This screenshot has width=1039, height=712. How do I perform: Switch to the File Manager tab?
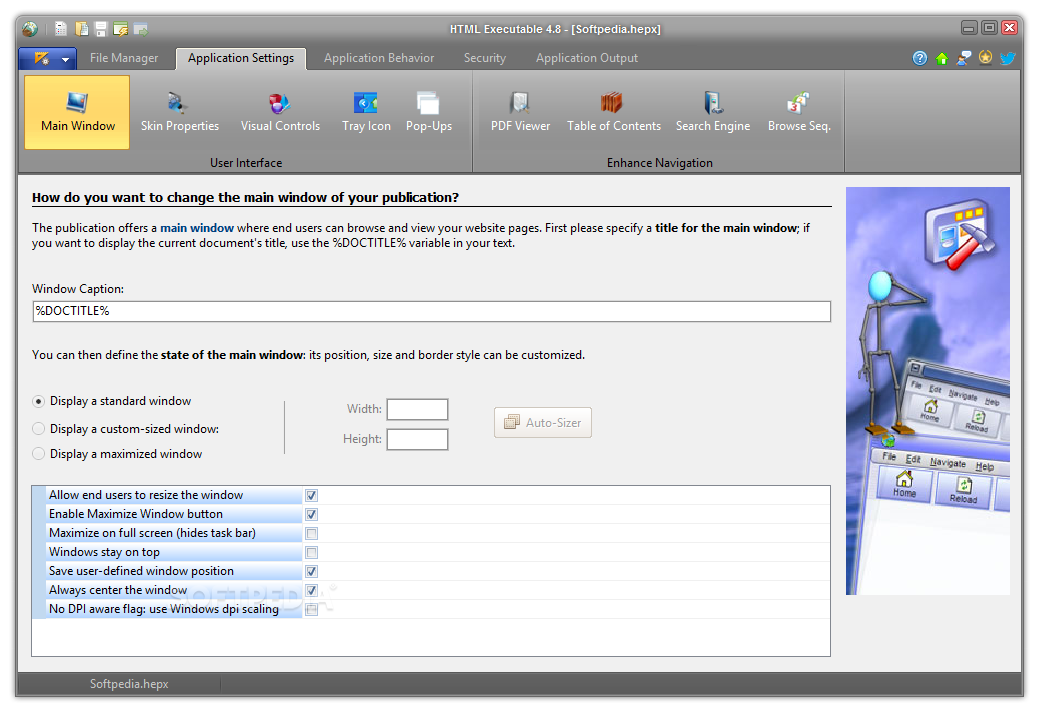tap(124, 58)
